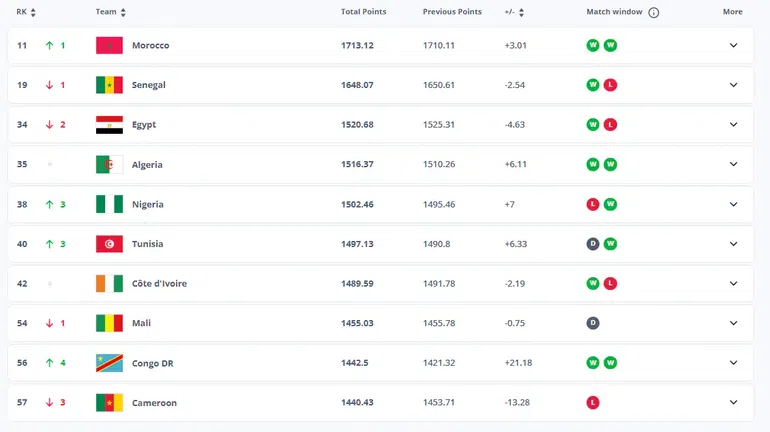Click the Previous Points column header
This screenshot has width=770, height=432.
tap(452, 12)
